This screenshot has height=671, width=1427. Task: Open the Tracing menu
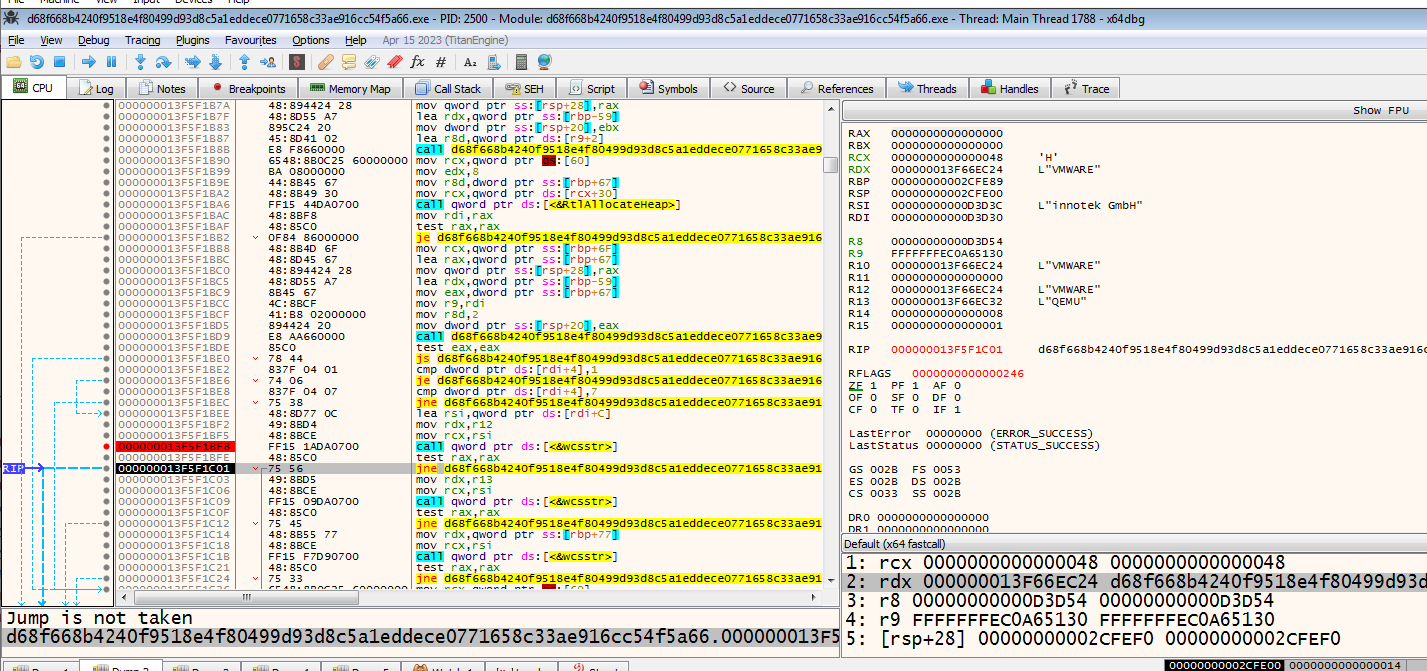point(143,40)
